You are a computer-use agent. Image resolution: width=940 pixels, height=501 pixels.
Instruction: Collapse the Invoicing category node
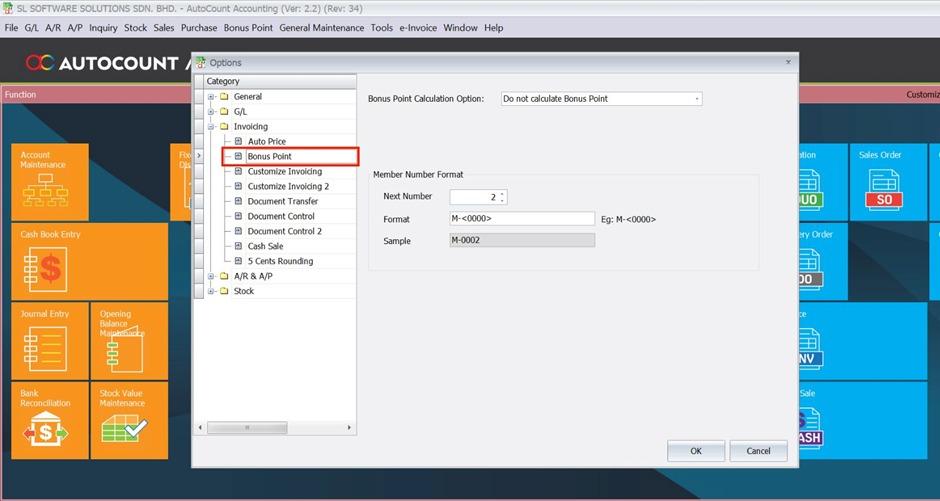(x=211, y=127)
